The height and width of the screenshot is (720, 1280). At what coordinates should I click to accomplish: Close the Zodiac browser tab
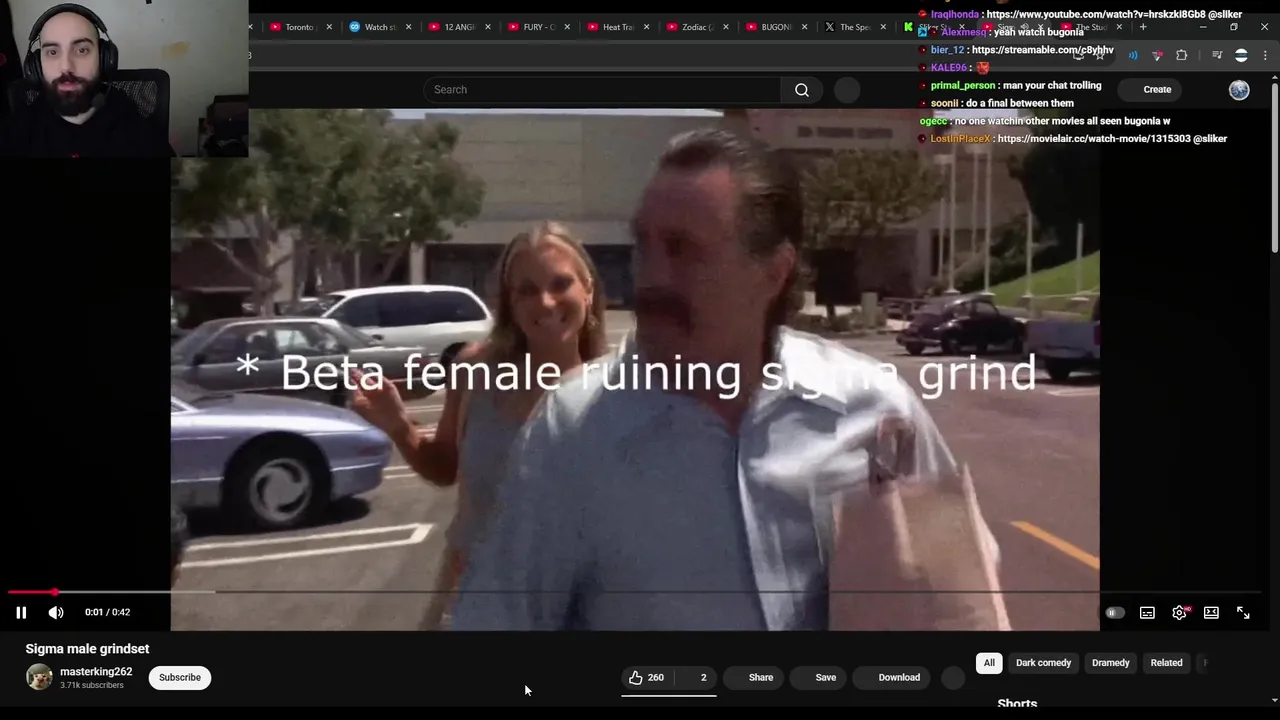[x=726, y=27]
